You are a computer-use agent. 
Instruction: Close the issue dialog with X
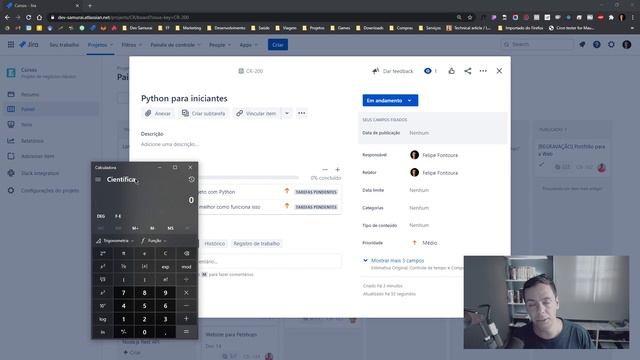coord(499,71)
